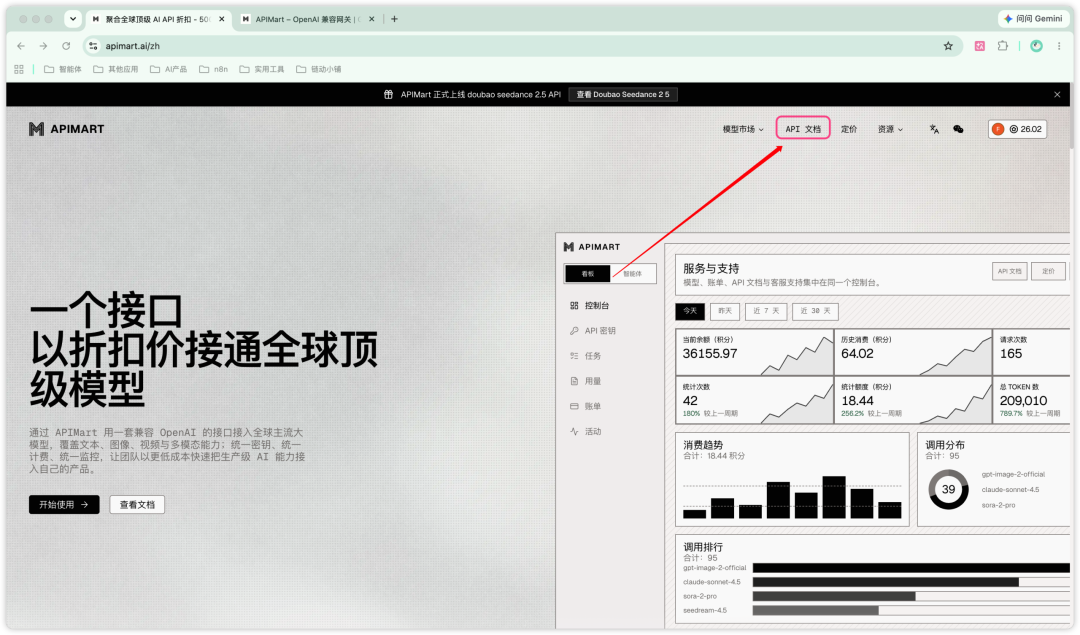
Task: Open the language translate icon
Action: (934, 129)
